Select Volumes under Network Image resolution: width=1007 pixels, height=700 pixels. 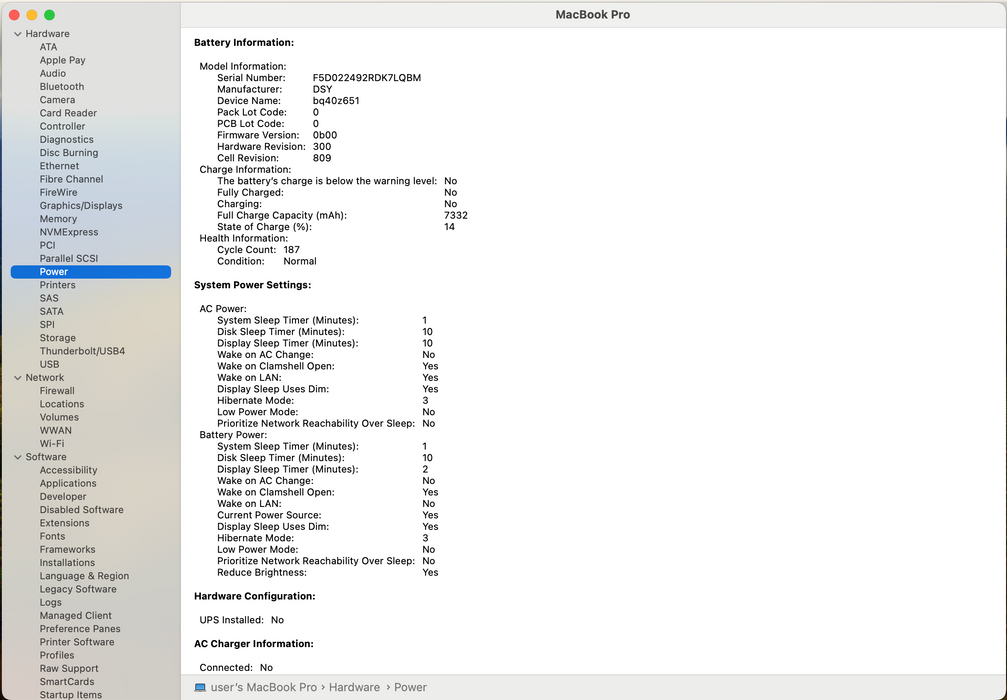point(59,417)
